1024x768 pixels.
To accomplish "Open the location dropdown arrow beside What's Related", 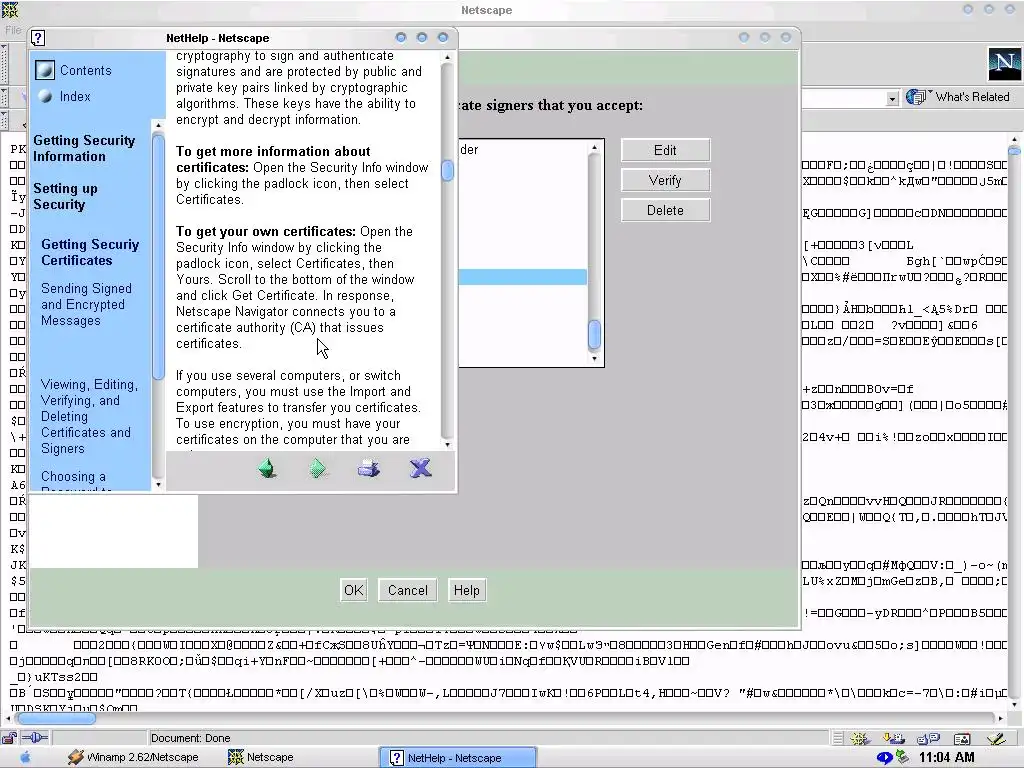I will point(892,98).
